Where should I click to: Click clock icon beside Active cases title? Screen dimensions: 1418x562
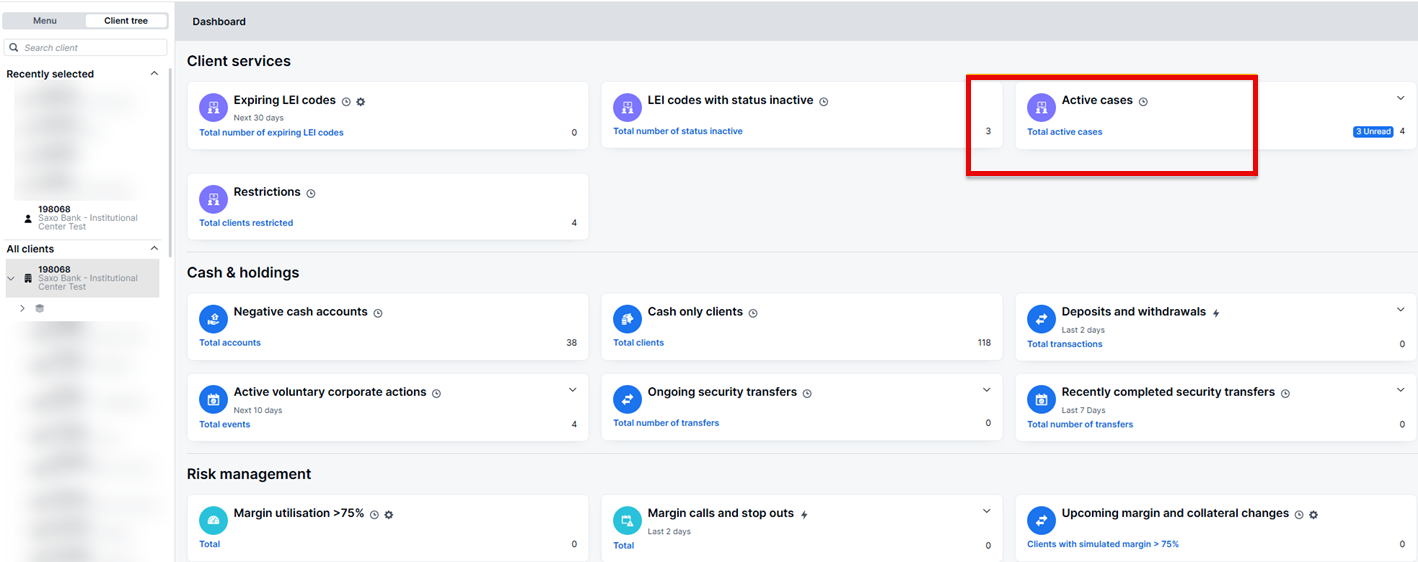pos(1143,102)
